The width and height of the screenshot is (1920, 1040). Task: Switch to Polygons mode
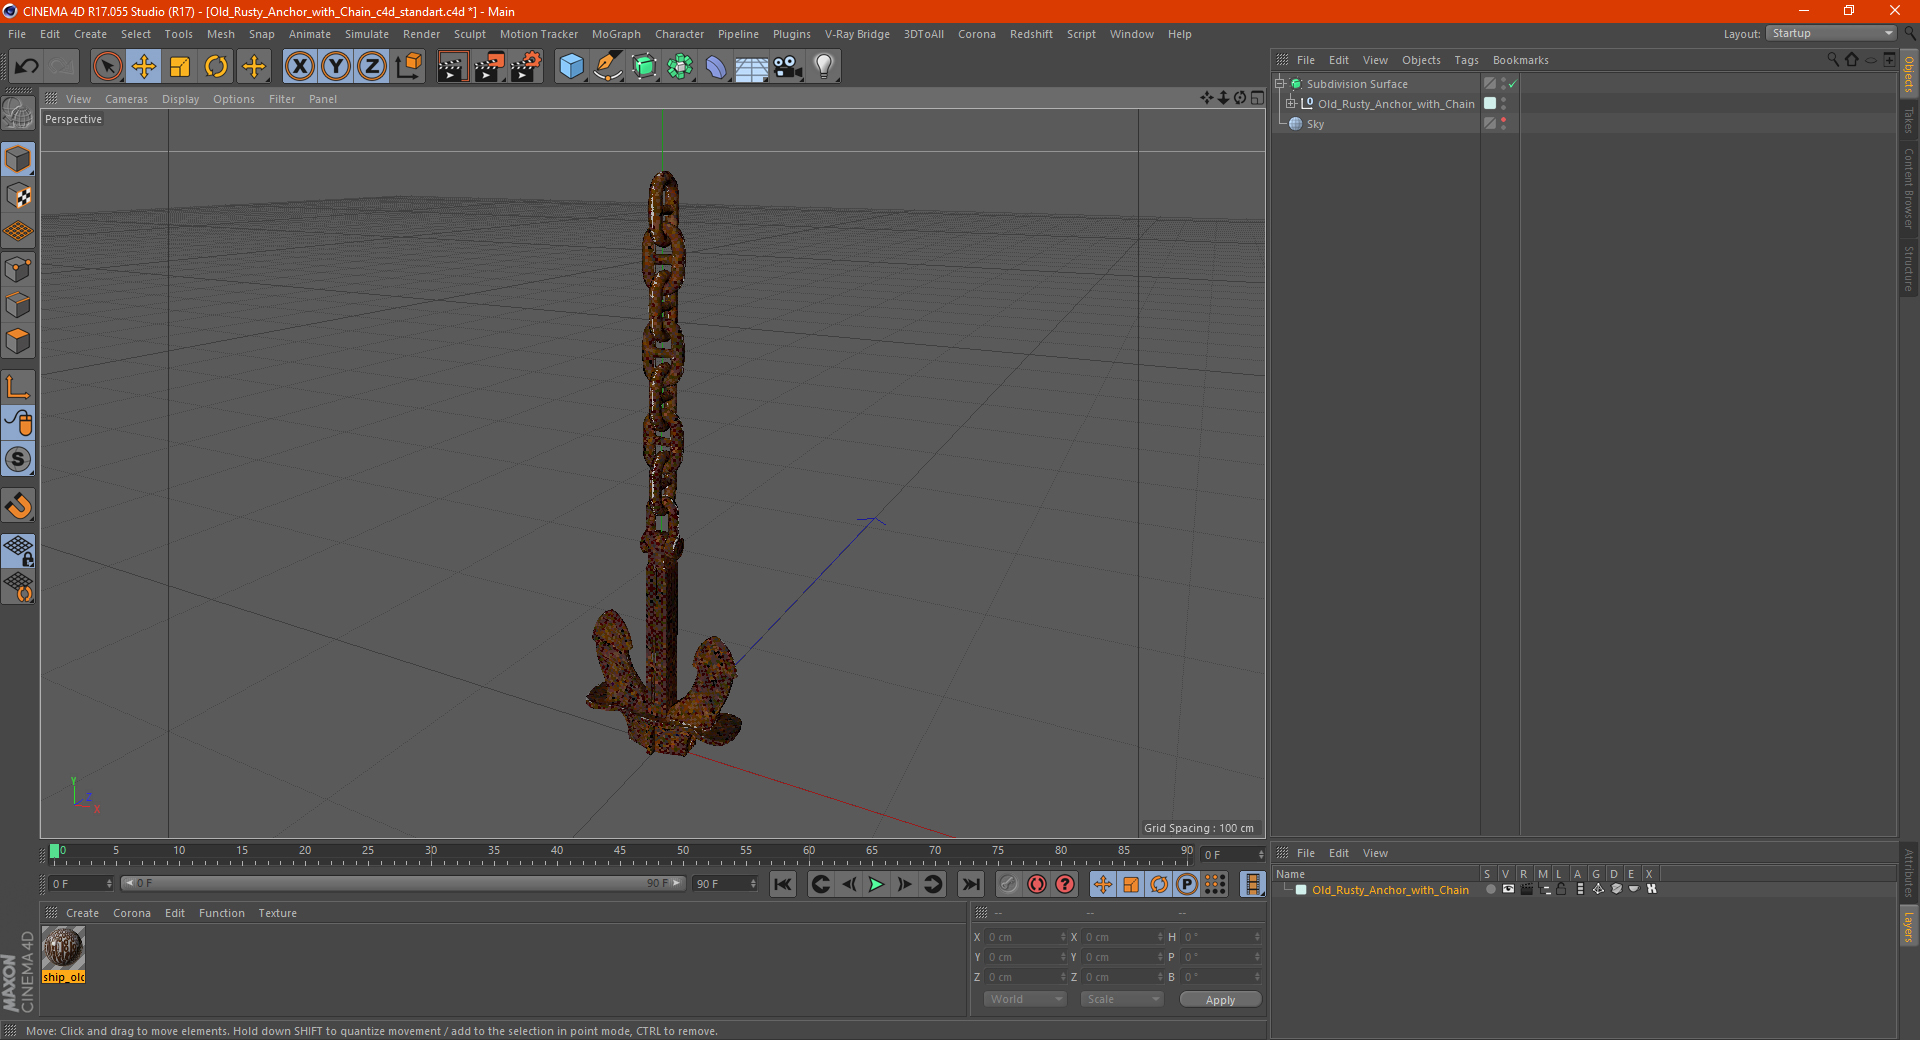tap(18, 341)
